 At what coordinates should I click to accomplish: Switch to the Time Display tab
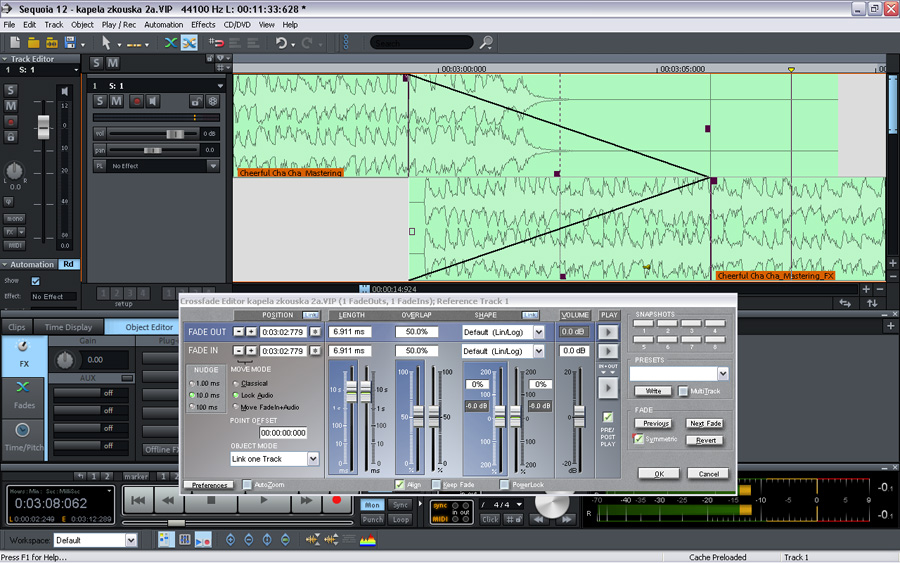point(68,327)
